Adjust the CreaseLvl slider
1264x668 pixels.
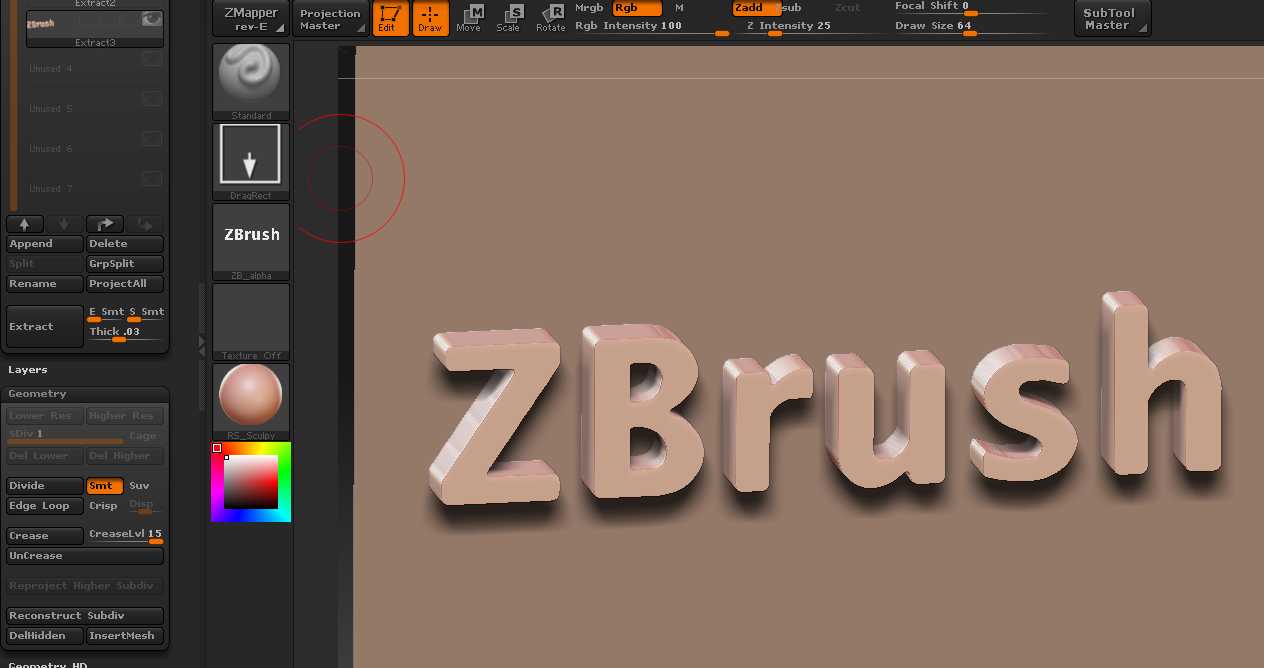pyautogui.click(x=125, y=536)
